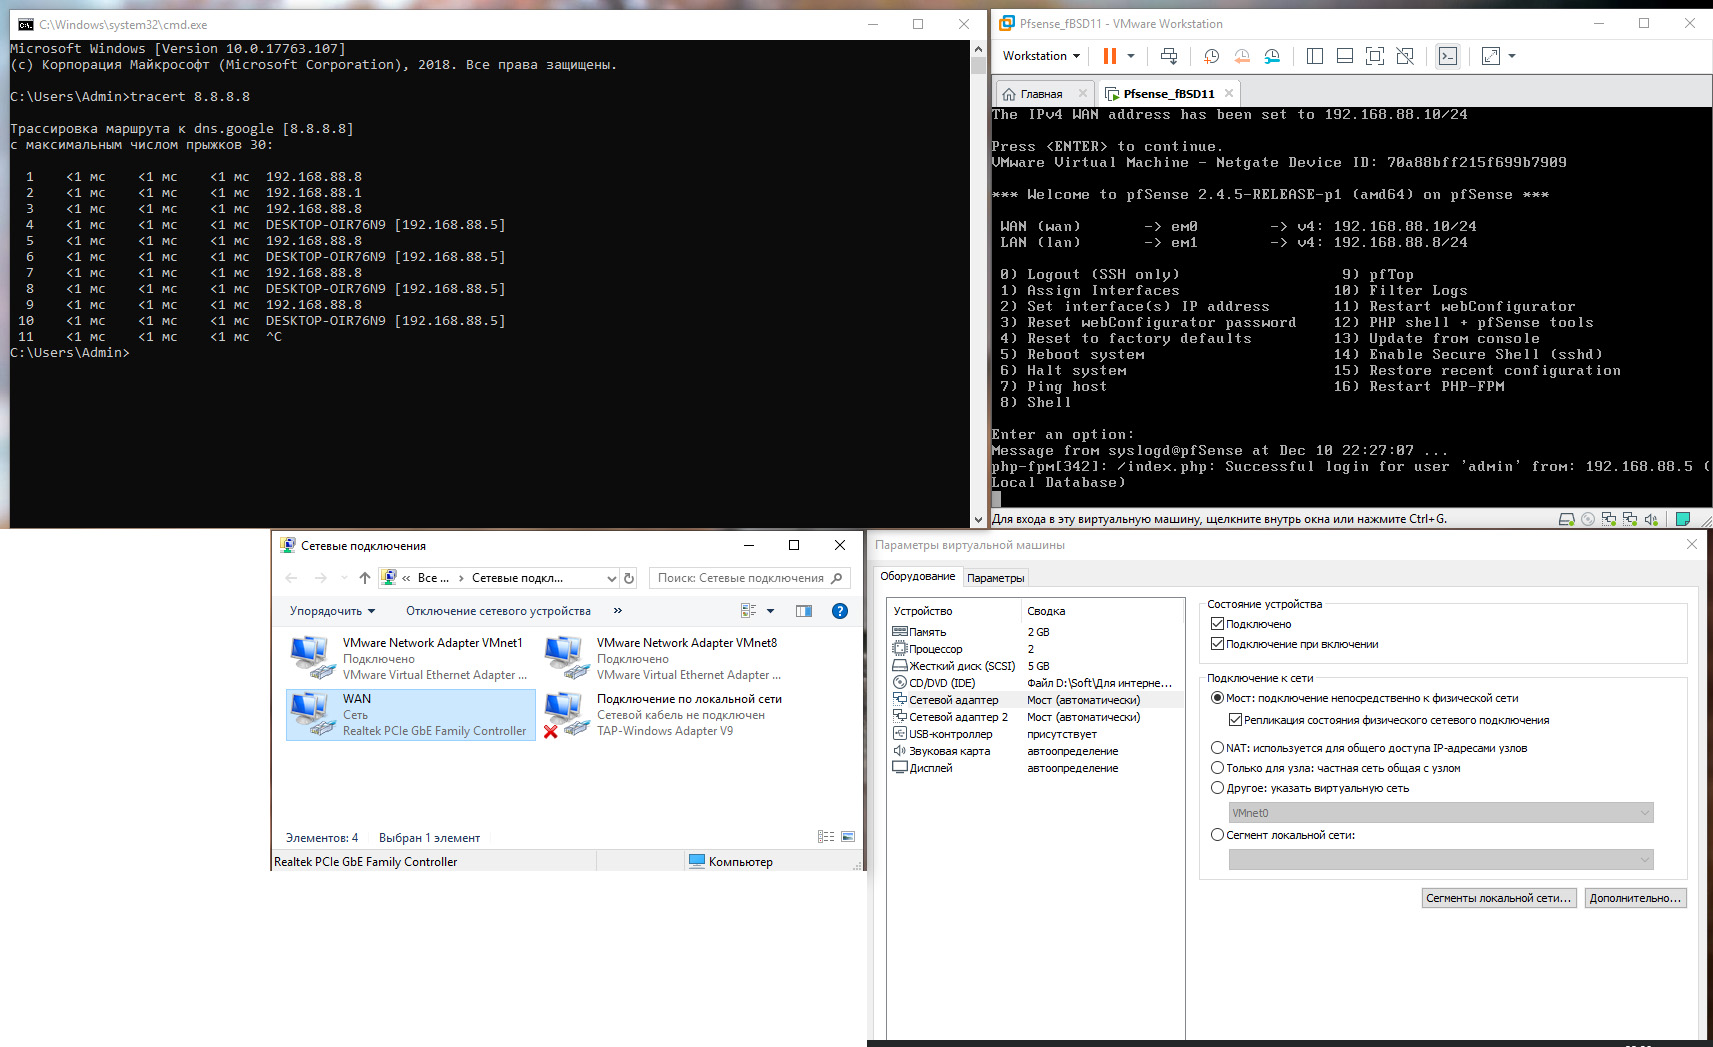Viewport: 1713px width, 1047px height.
Task: Select Другое: указать виртуальную сеть option
Action: [x=1217, y=788]
